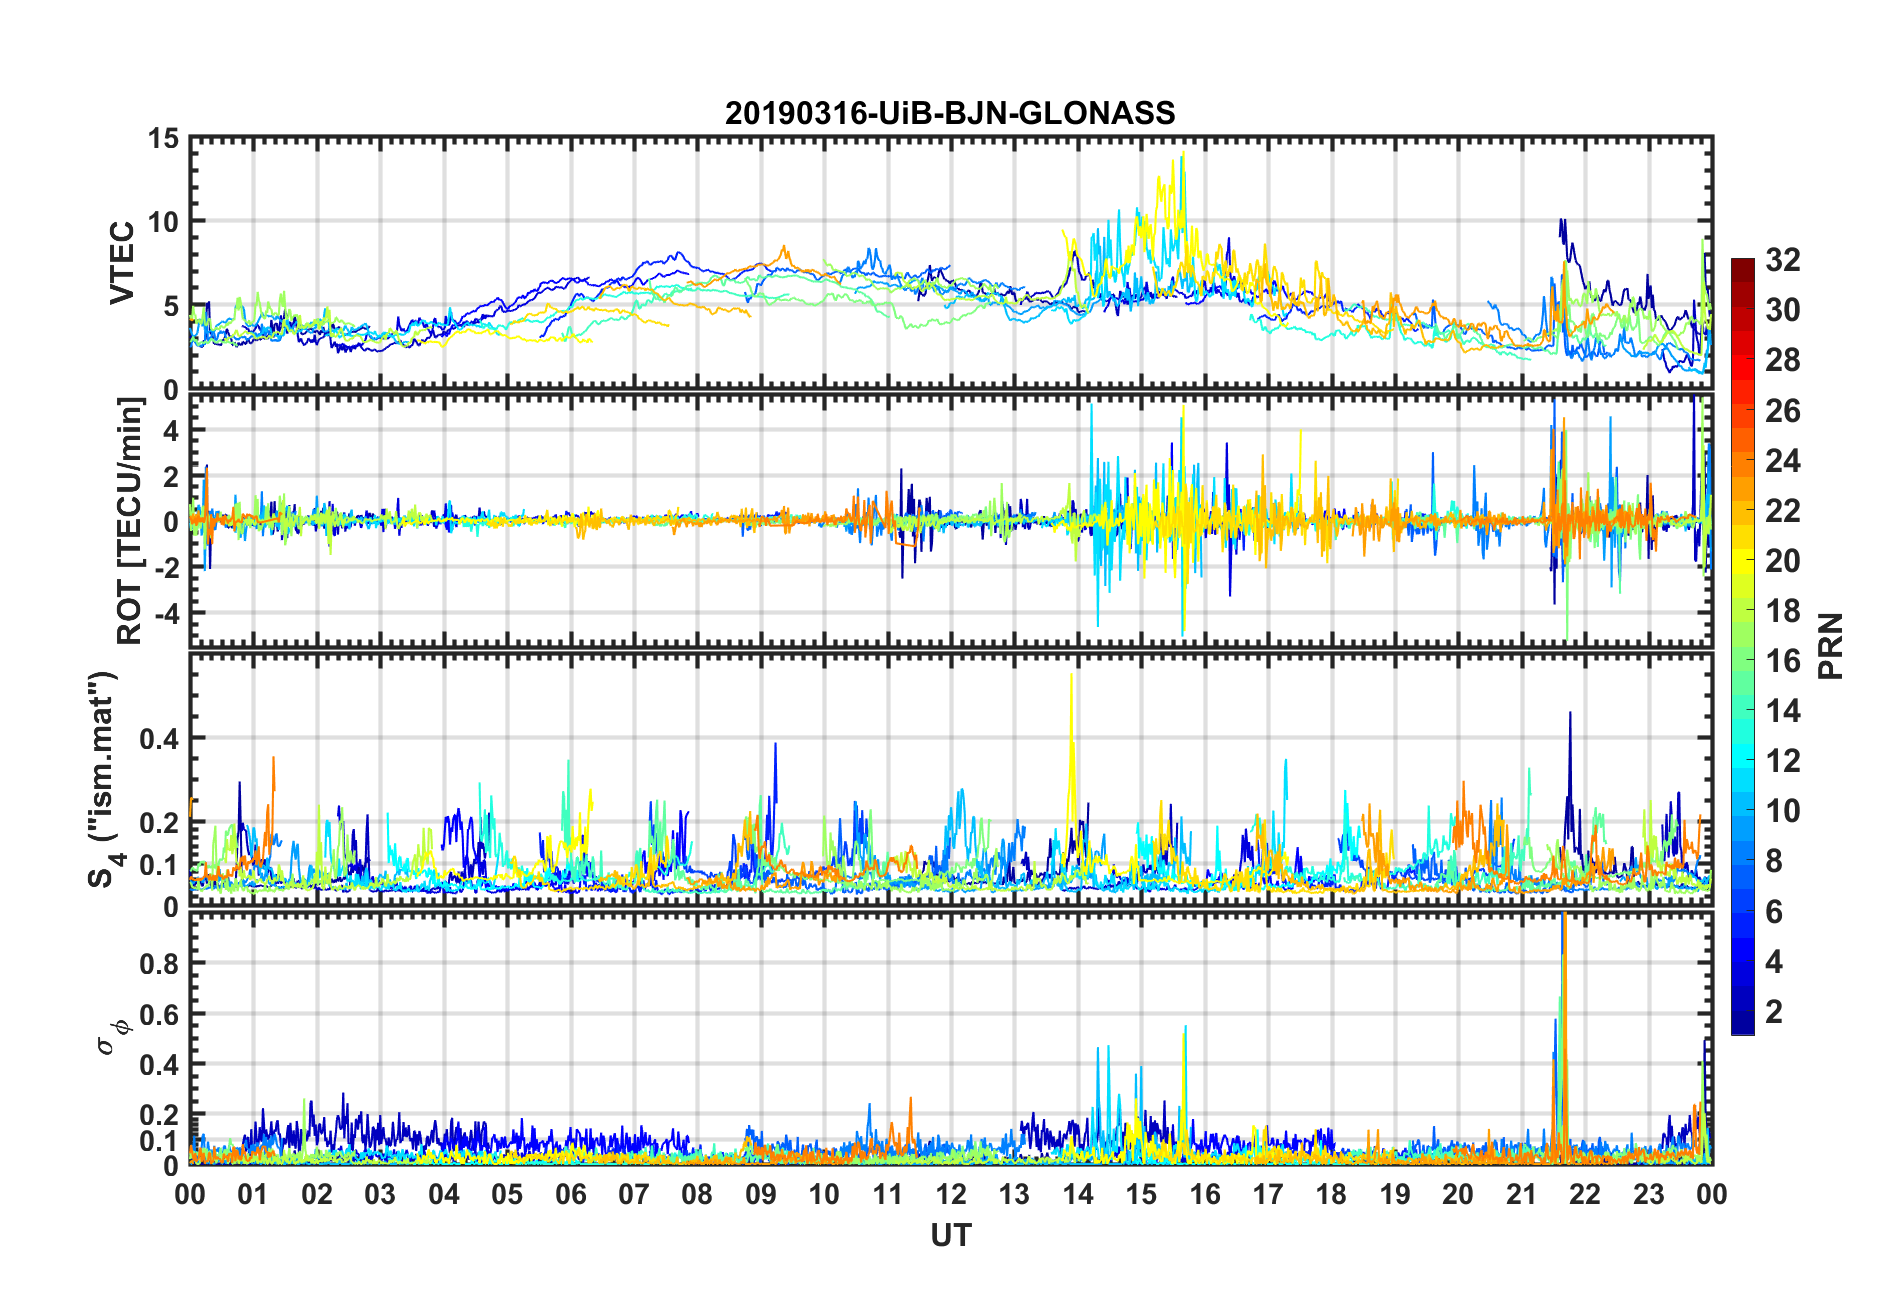This screenshot has width=1902, height=1292.
Task: Click x-axis hour label 03
Action: 380,1194
